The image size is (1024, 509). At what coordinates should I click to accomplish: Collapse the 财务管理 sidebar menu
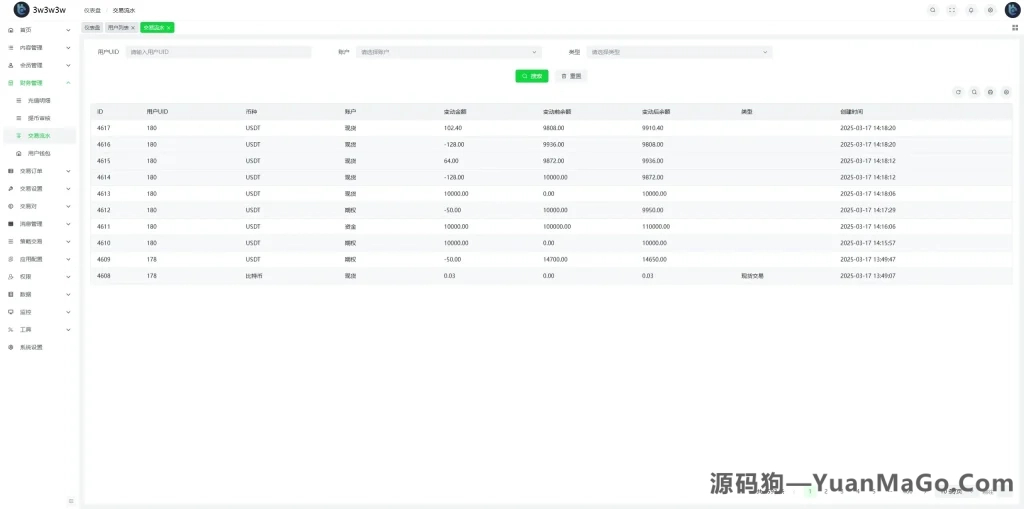click(x=39, y=83)
